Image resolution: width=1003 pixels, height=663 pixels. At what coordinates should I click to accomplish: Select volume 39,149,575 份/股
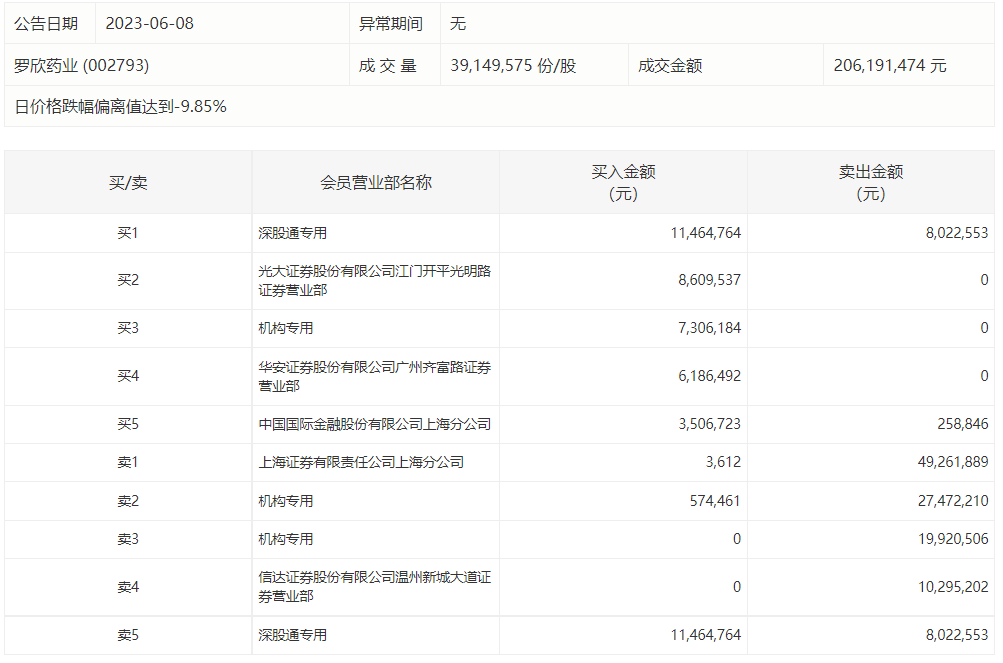click(513, 65)
